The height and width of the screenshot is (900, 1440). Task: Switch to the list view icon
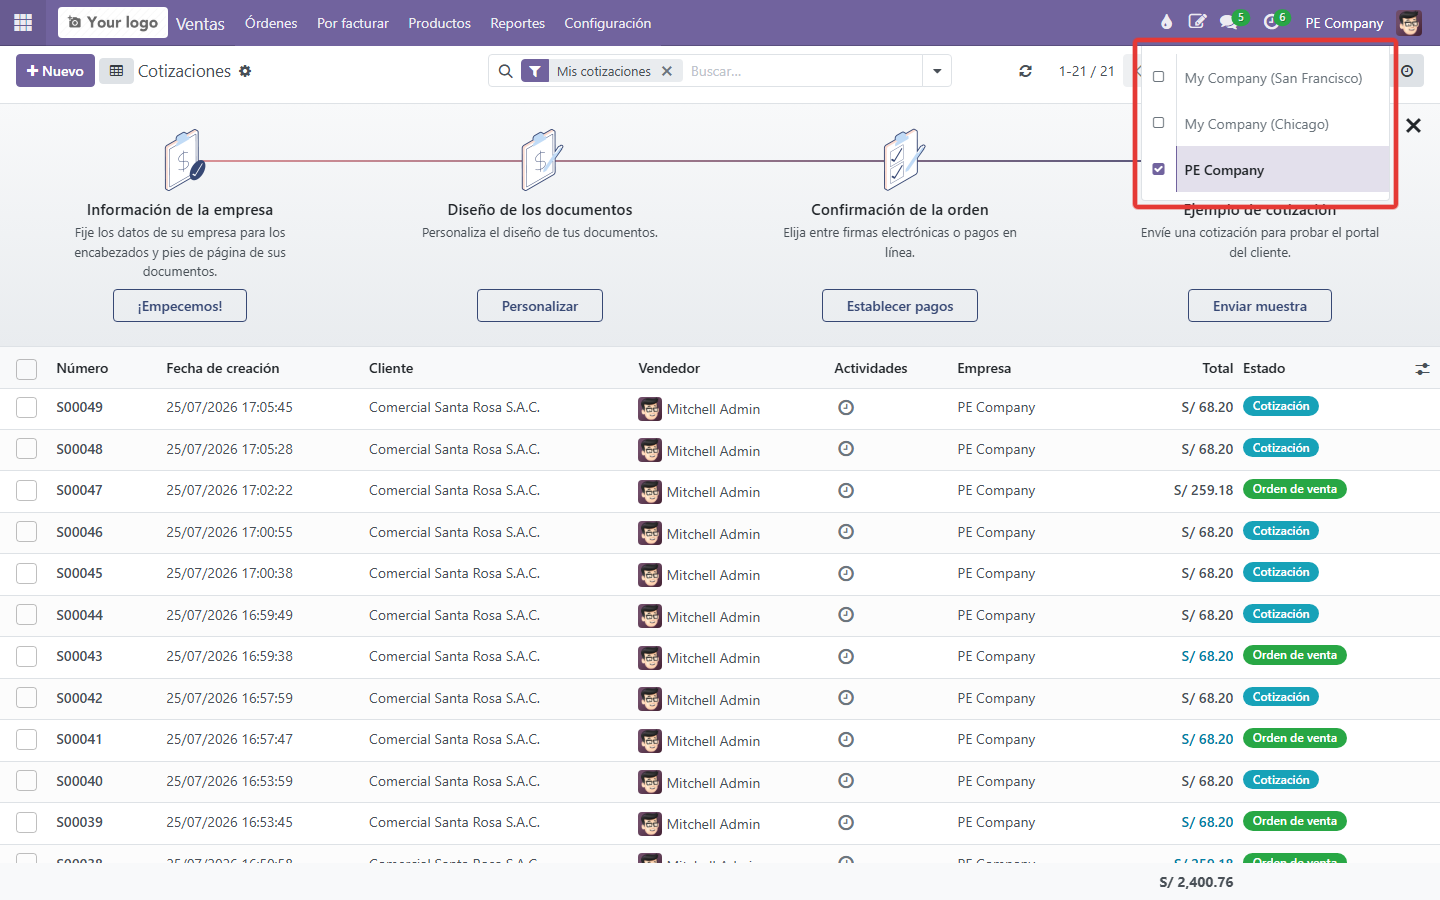click(x=116, y=71)
